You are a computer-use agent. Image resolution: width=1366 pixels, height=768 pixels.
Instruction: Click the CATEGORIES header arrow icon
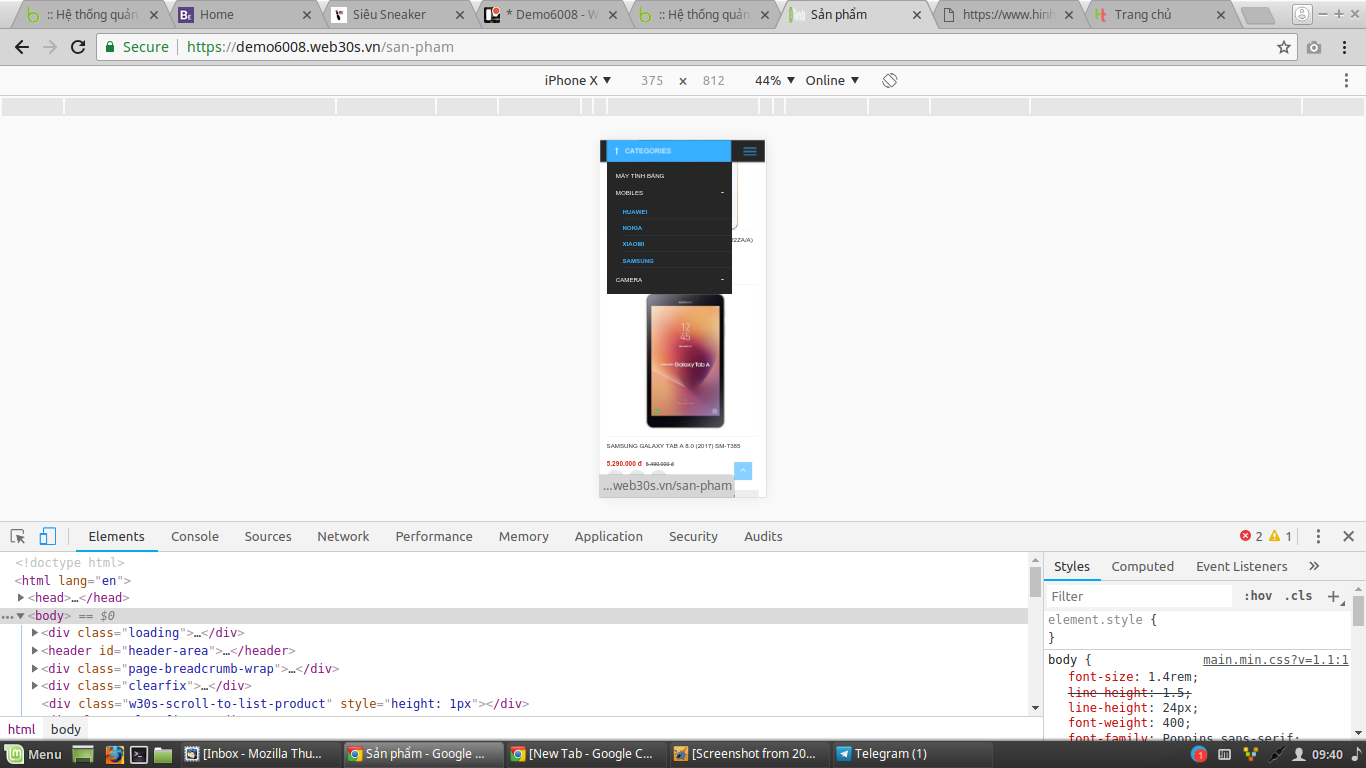click(617, 151)
